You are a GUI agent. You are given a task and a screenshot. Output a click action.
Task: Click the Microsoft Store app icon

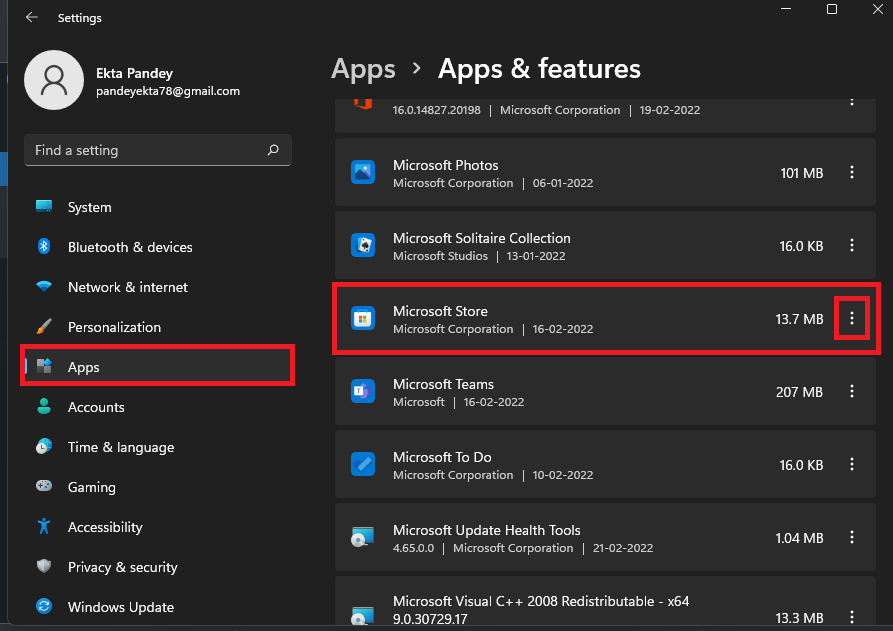coord(362,319)
